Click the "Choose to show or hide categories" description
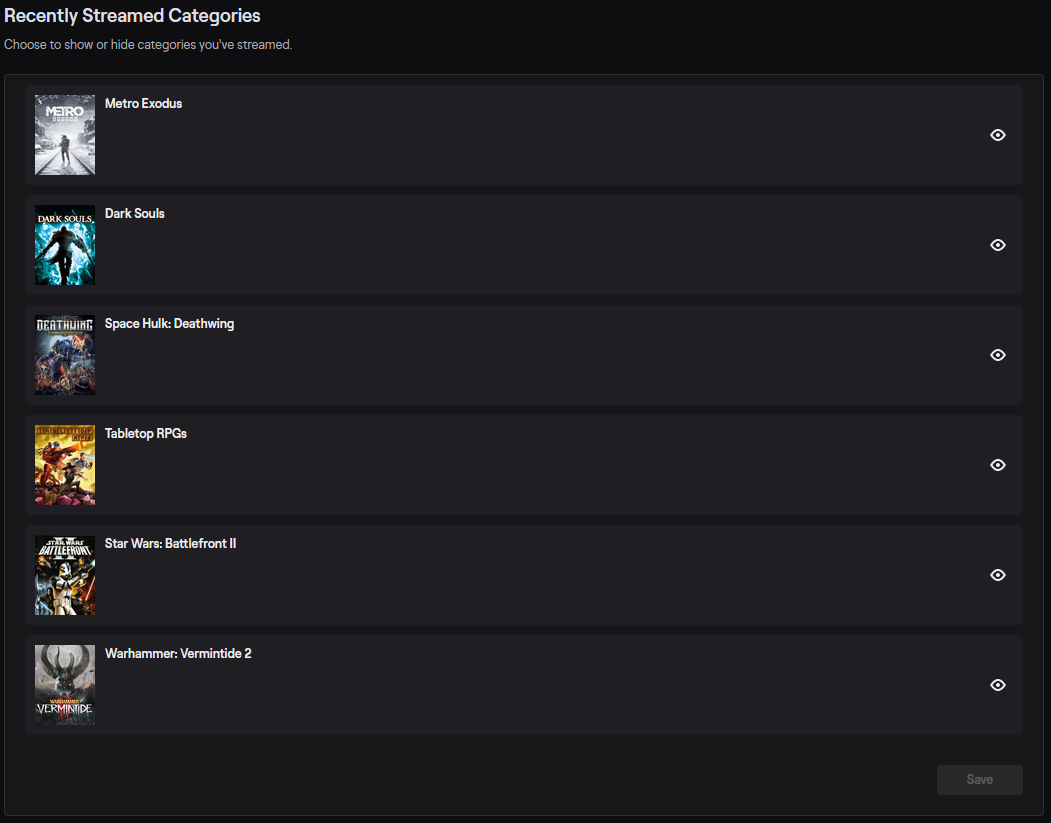Image resolution: width=1051 pixels, height=823 pixels. pyautogui.click(x=148, y=44)
